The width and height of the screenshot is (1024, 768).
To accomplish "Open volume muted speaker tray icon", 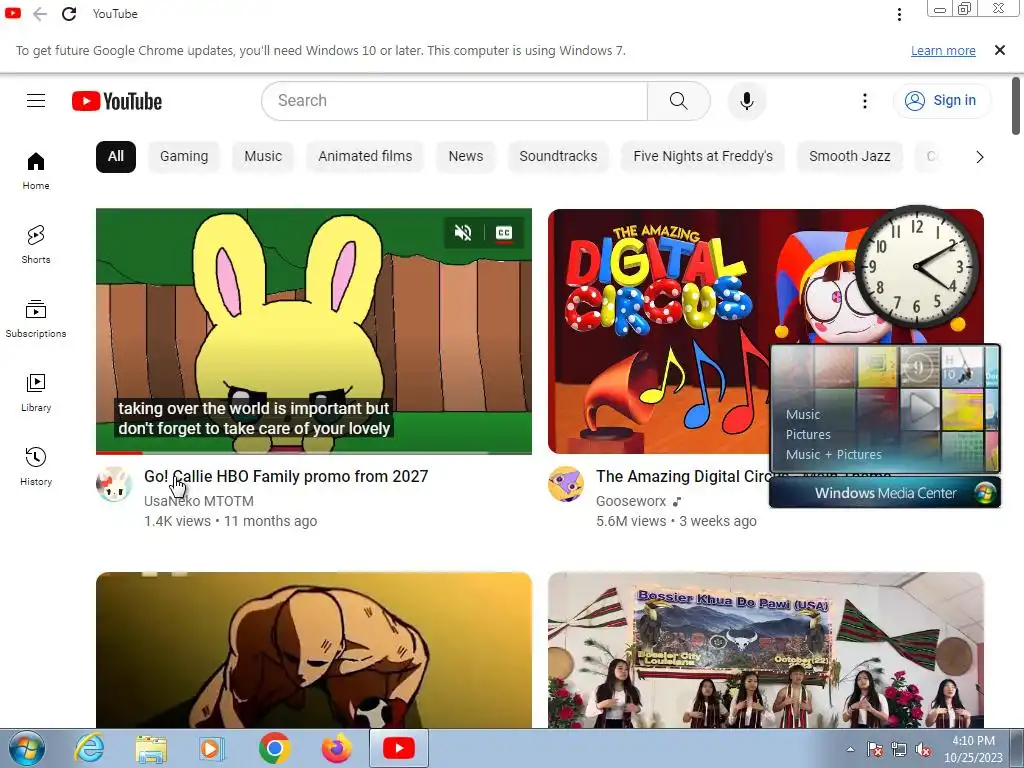I will pyautogui.click(x=923, y=749).
